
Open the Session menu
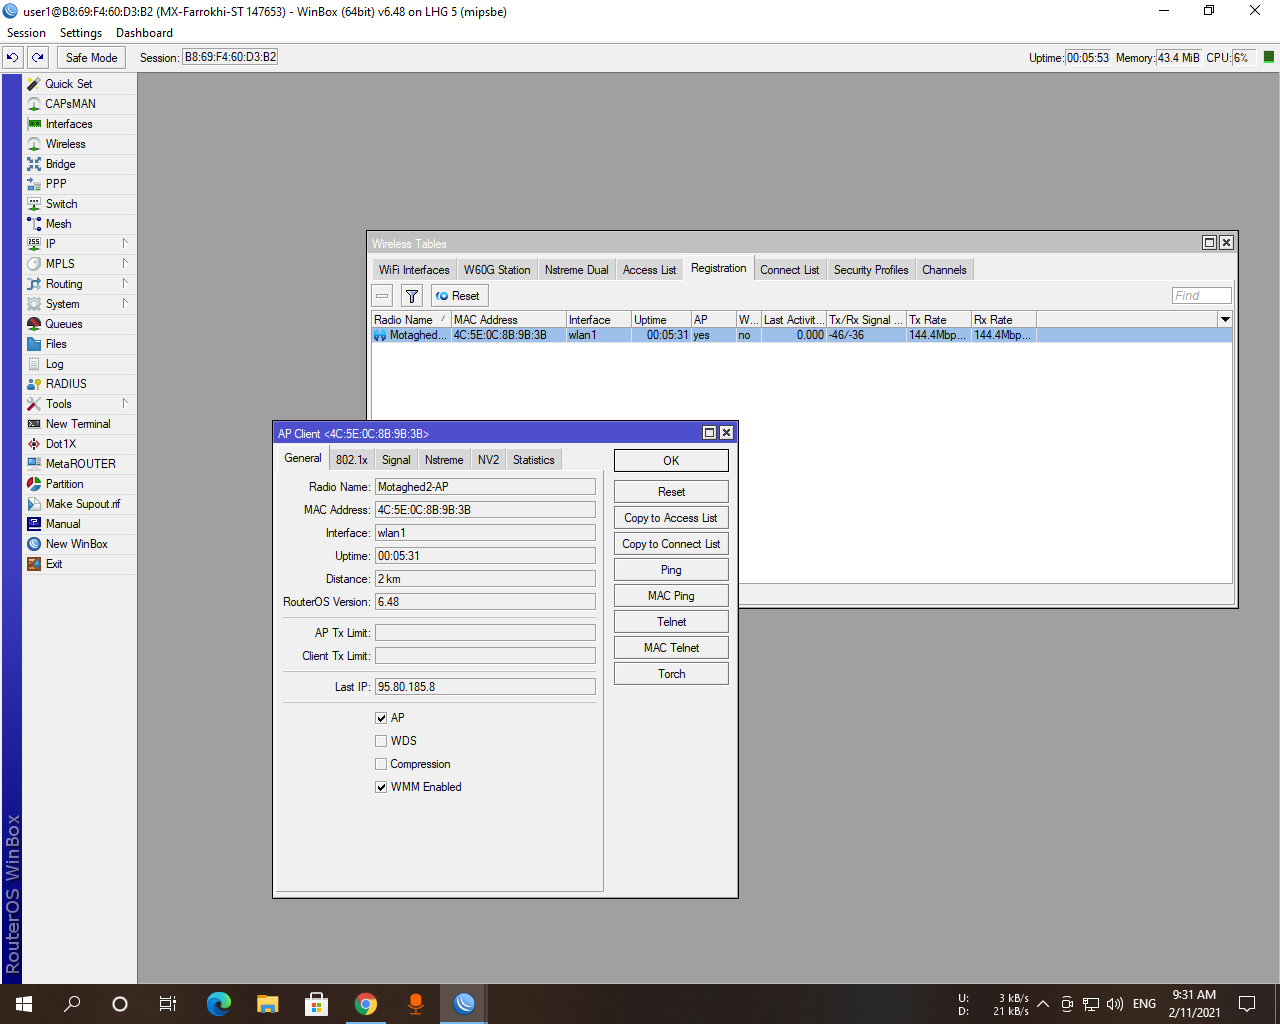click(26, 32)
